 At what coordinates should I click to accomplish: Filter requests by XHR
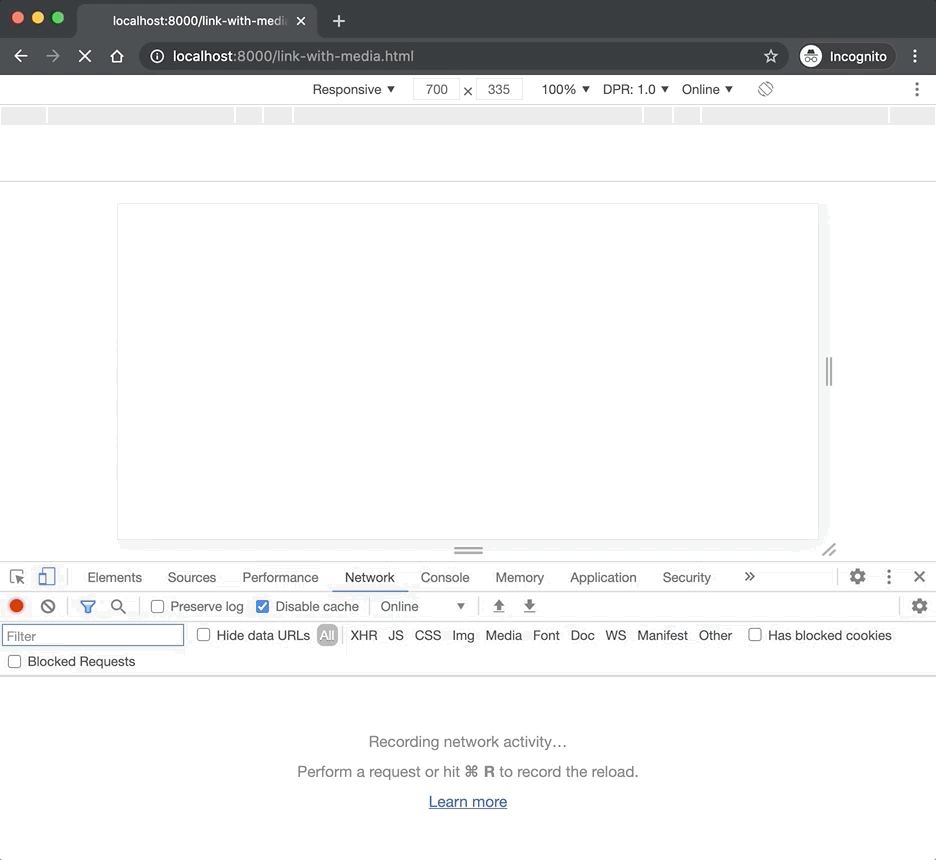[x=364, y=635]
